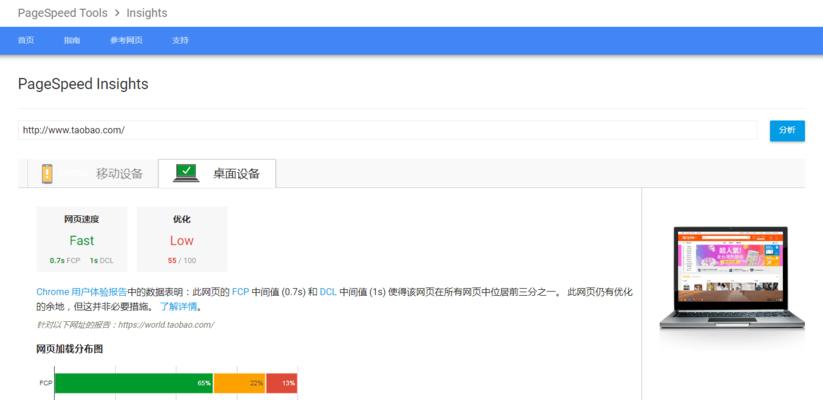Go to 首页 in the blue navigation bar

click(26, 40)
